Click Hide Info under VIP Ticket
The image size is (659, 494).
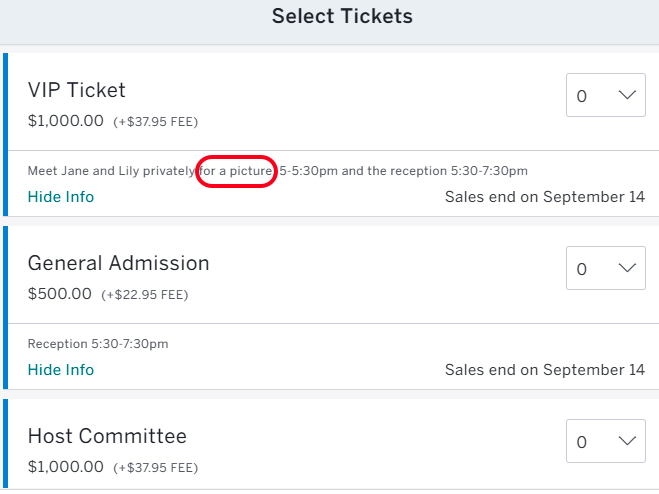[x=61, y=197]
